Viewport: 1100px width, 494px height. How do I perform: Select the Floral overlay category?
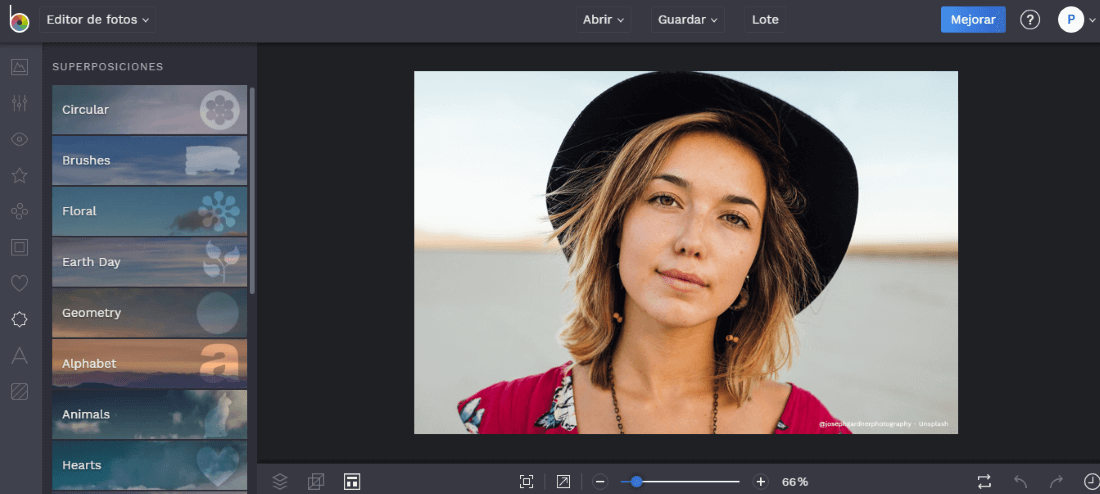(149, 211)
